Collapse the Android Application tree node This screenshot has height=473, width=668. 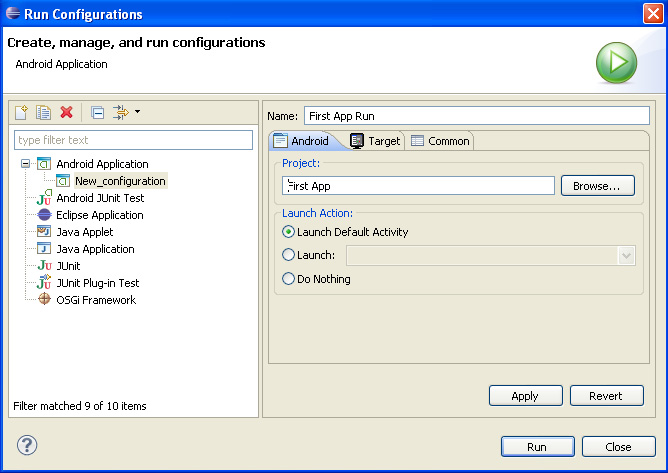click(x=26, y=164)
